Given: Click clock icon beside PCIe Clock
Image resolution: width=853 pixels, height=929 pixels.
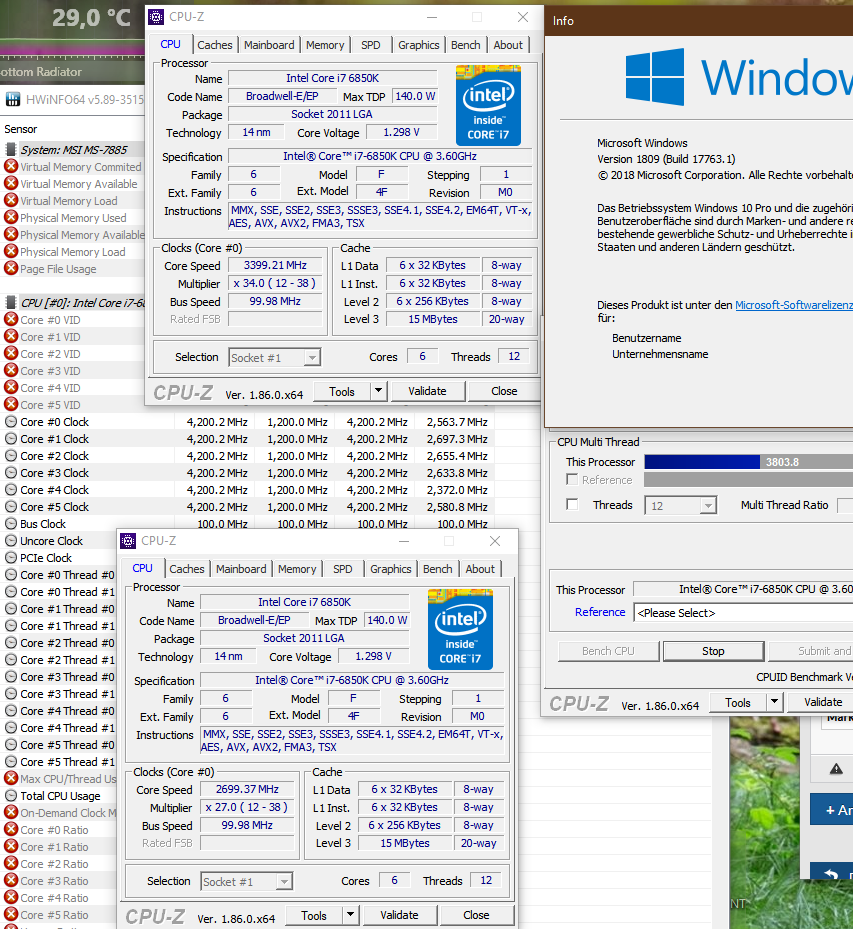Looking at the screenshot, I should (x=11, y=558).
